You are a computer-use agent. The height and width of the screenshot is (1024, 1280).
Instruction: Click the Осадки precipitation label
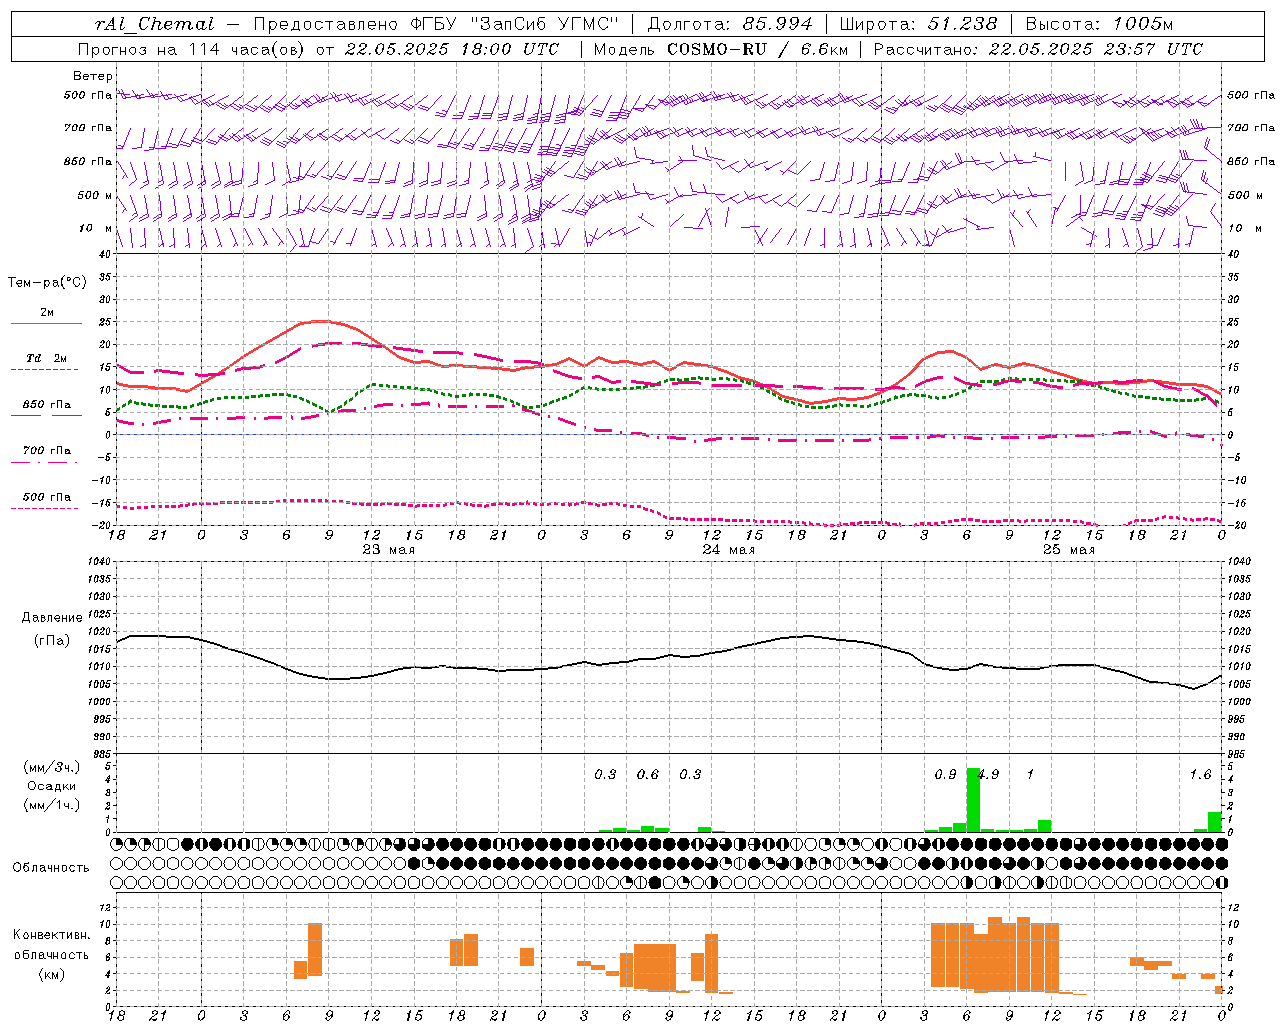(52, 786)
